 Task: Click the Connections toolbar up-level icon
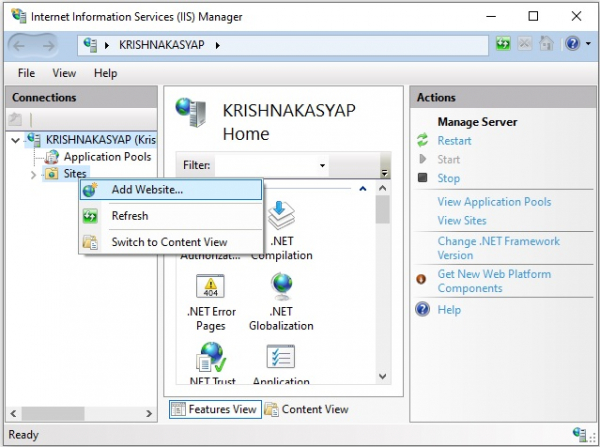point(15,119)
